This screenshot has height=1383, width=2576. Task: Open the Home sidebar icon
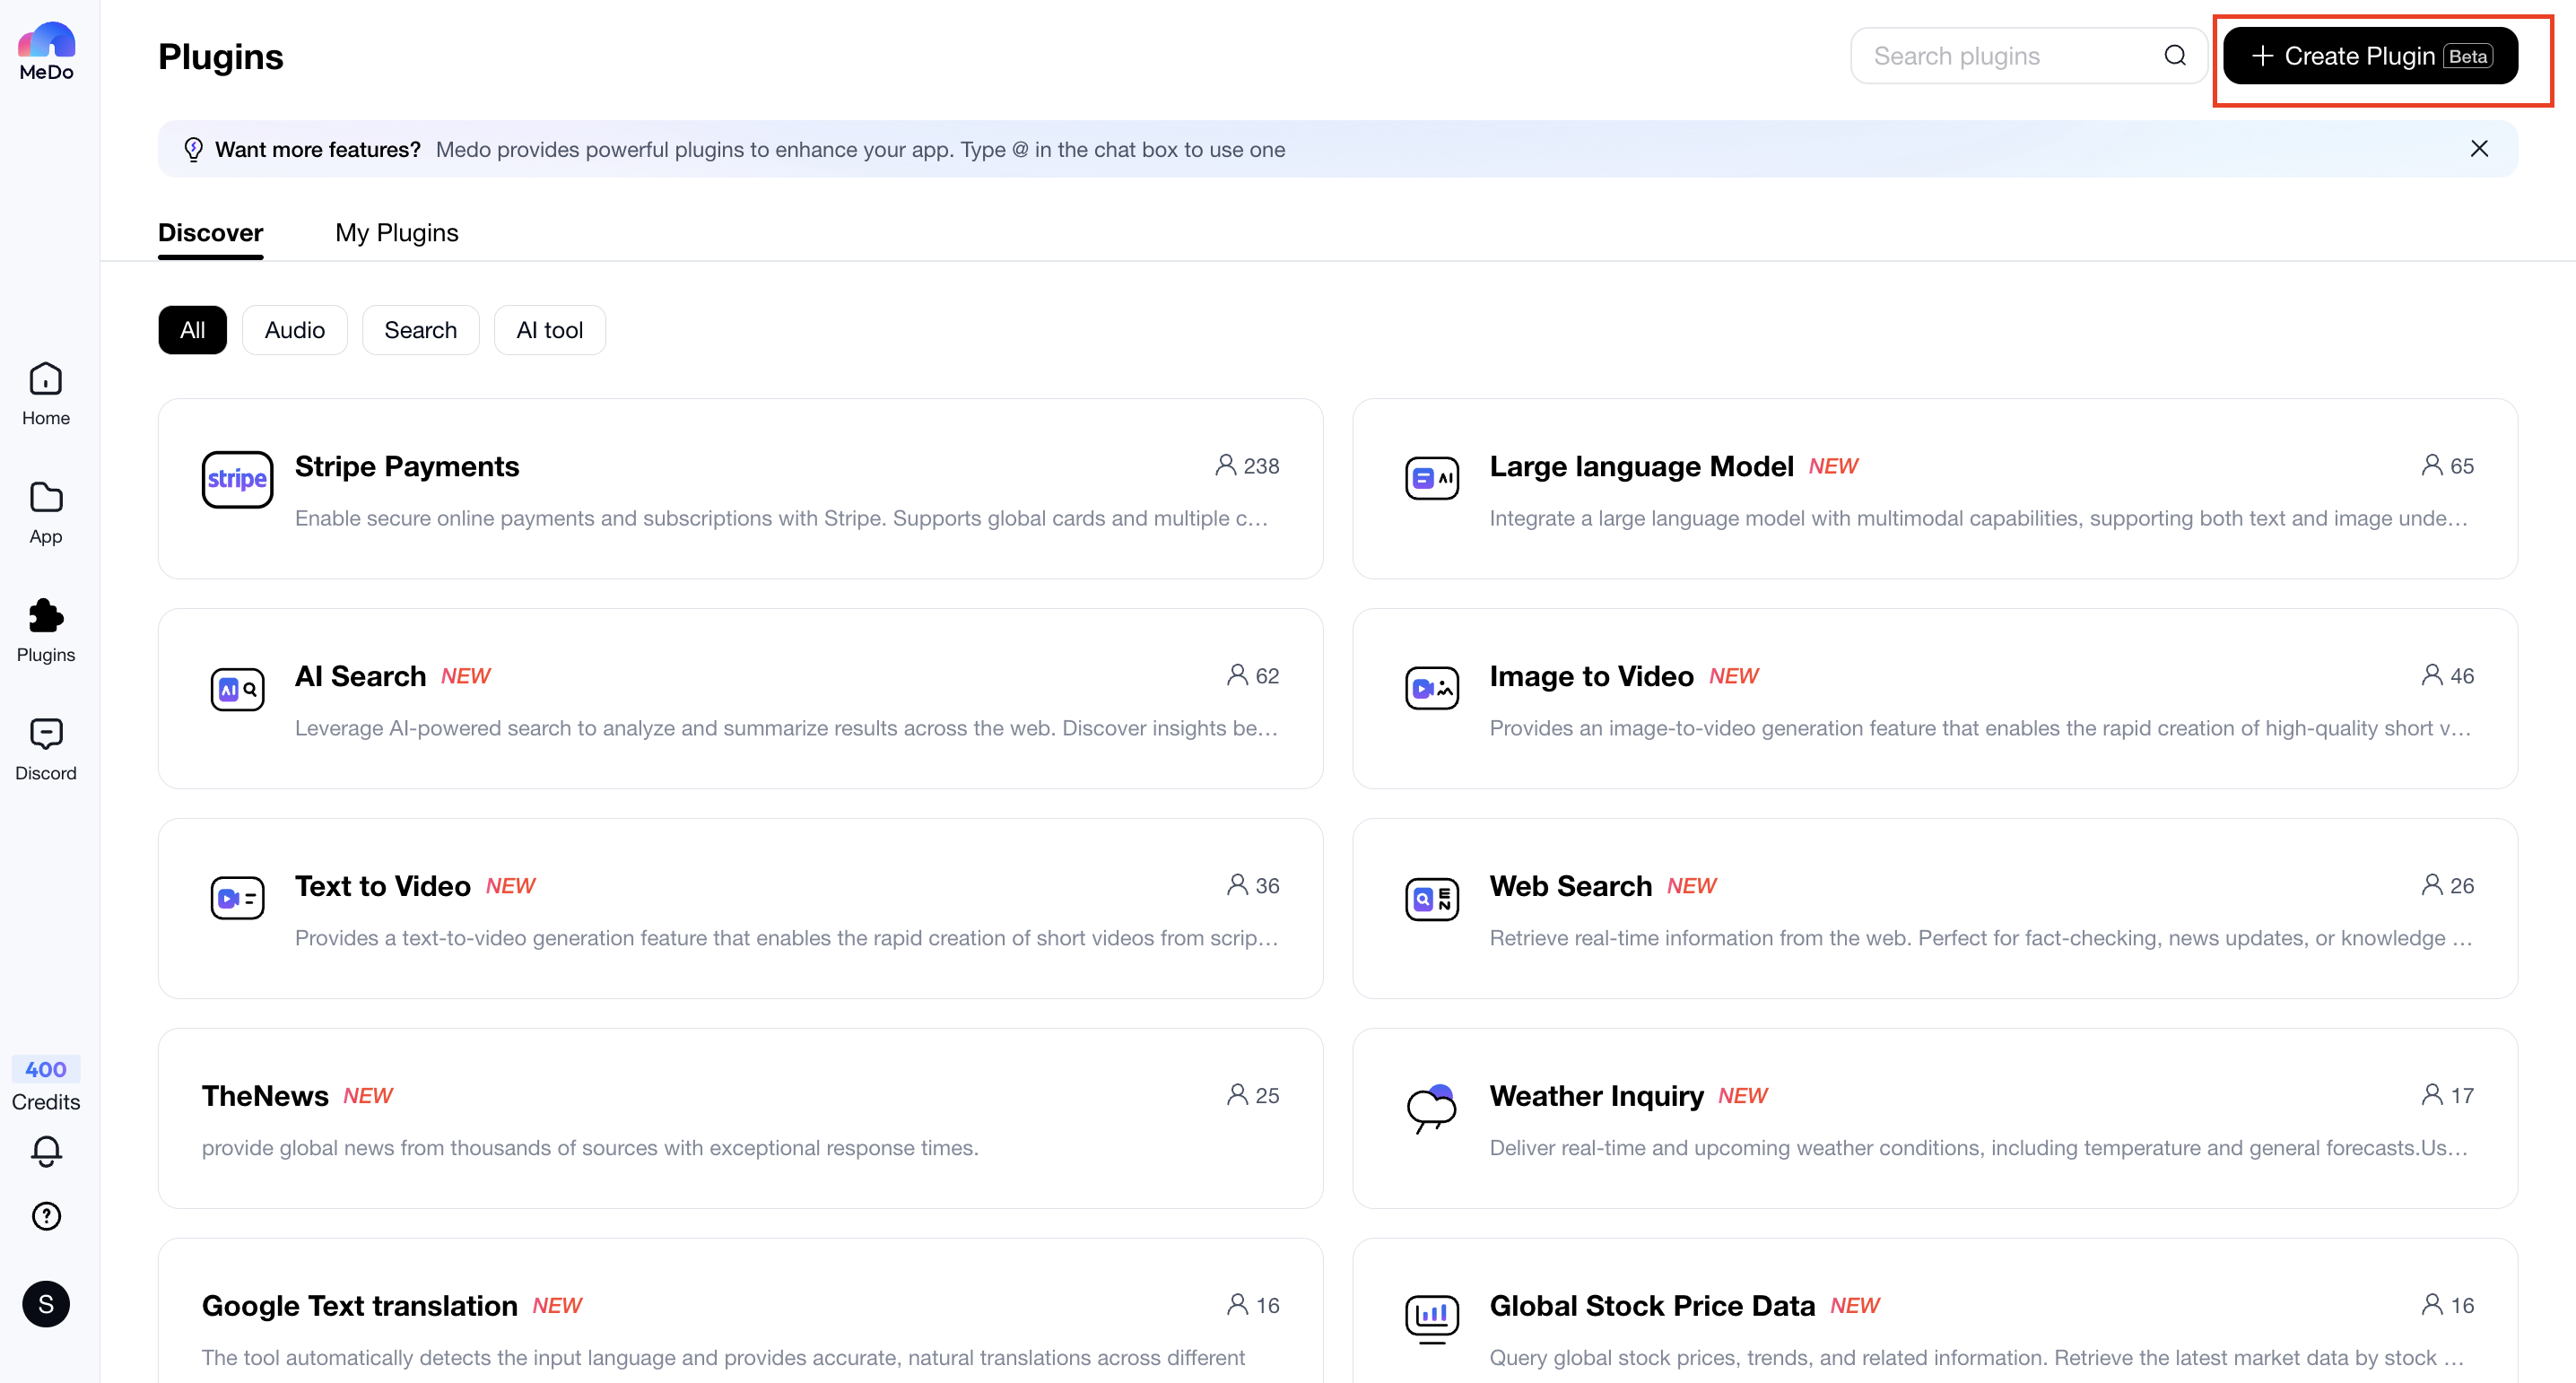click(x=46, y=380)
